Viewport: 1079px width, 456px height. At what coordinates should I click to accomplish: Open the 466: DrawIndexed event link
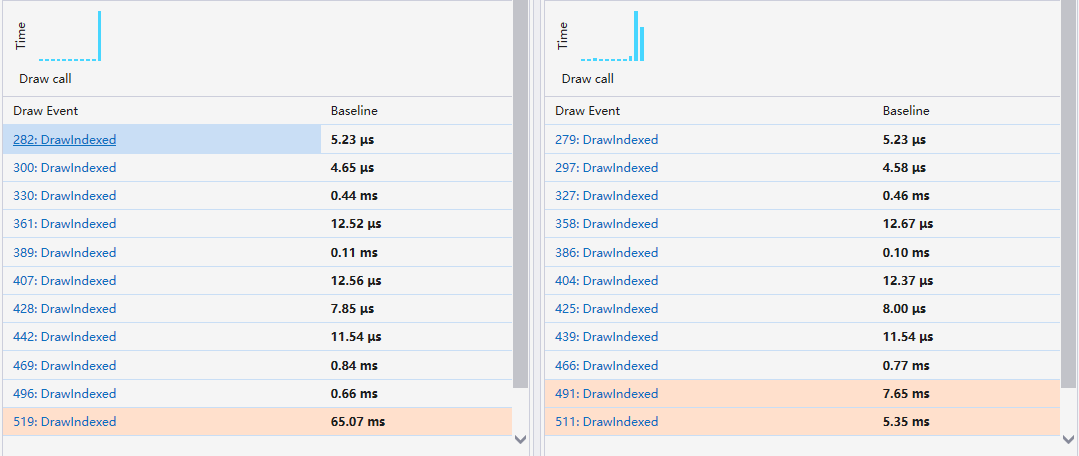(607, 365)
